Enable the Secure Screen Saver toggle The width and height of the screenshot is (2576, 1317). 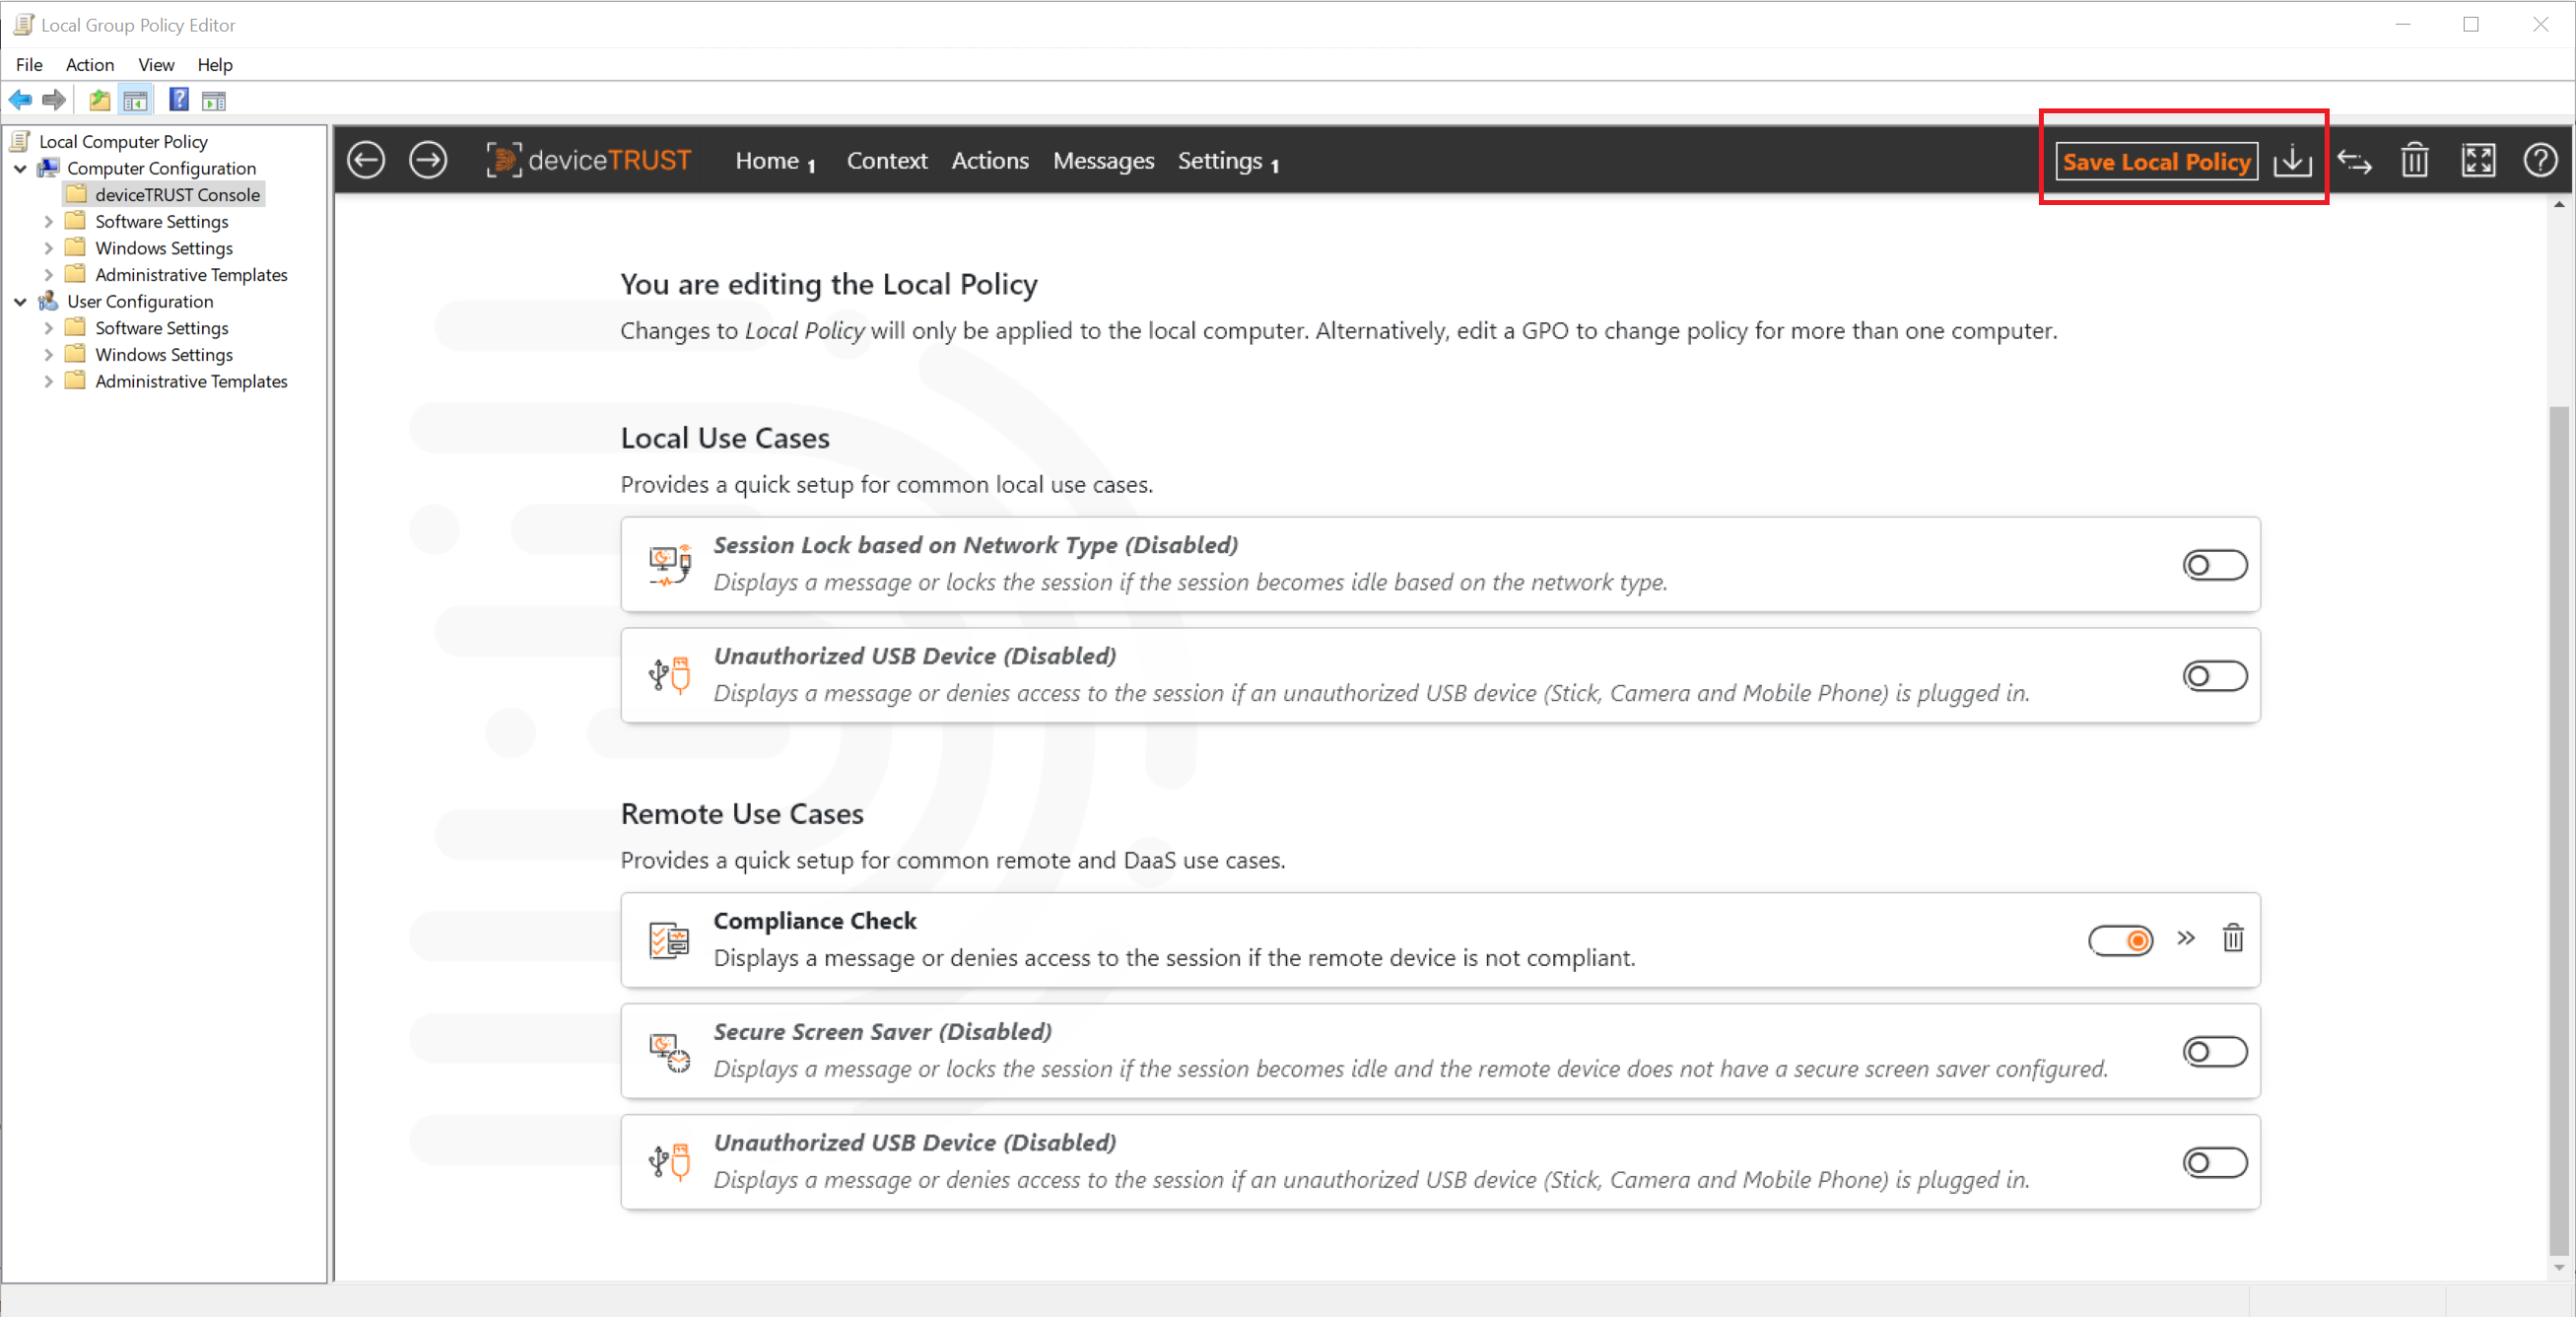coord(2215,1051)
